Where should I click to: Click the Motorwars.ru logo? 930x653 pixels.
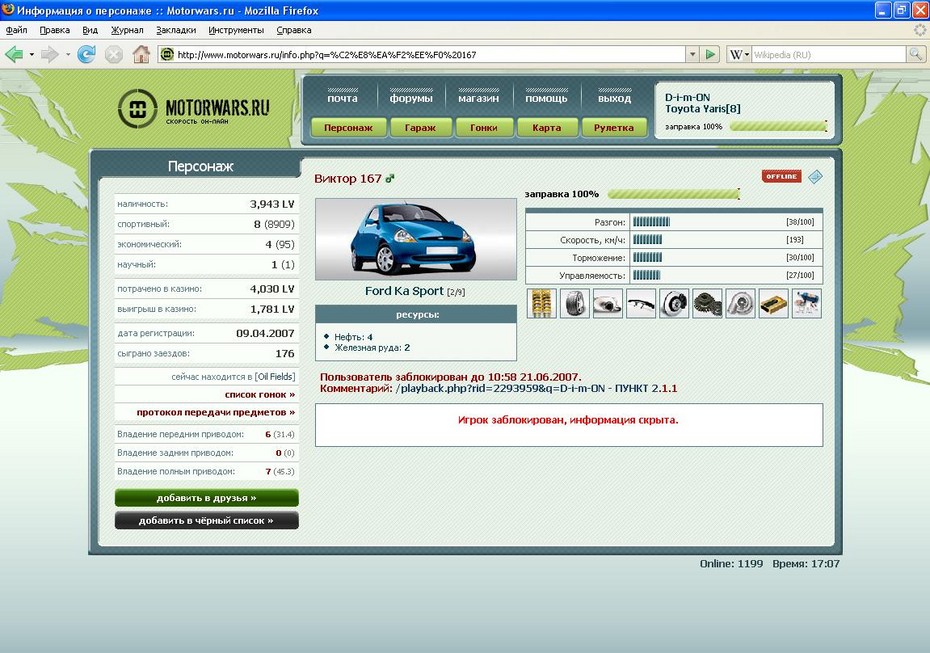point(193,109)
